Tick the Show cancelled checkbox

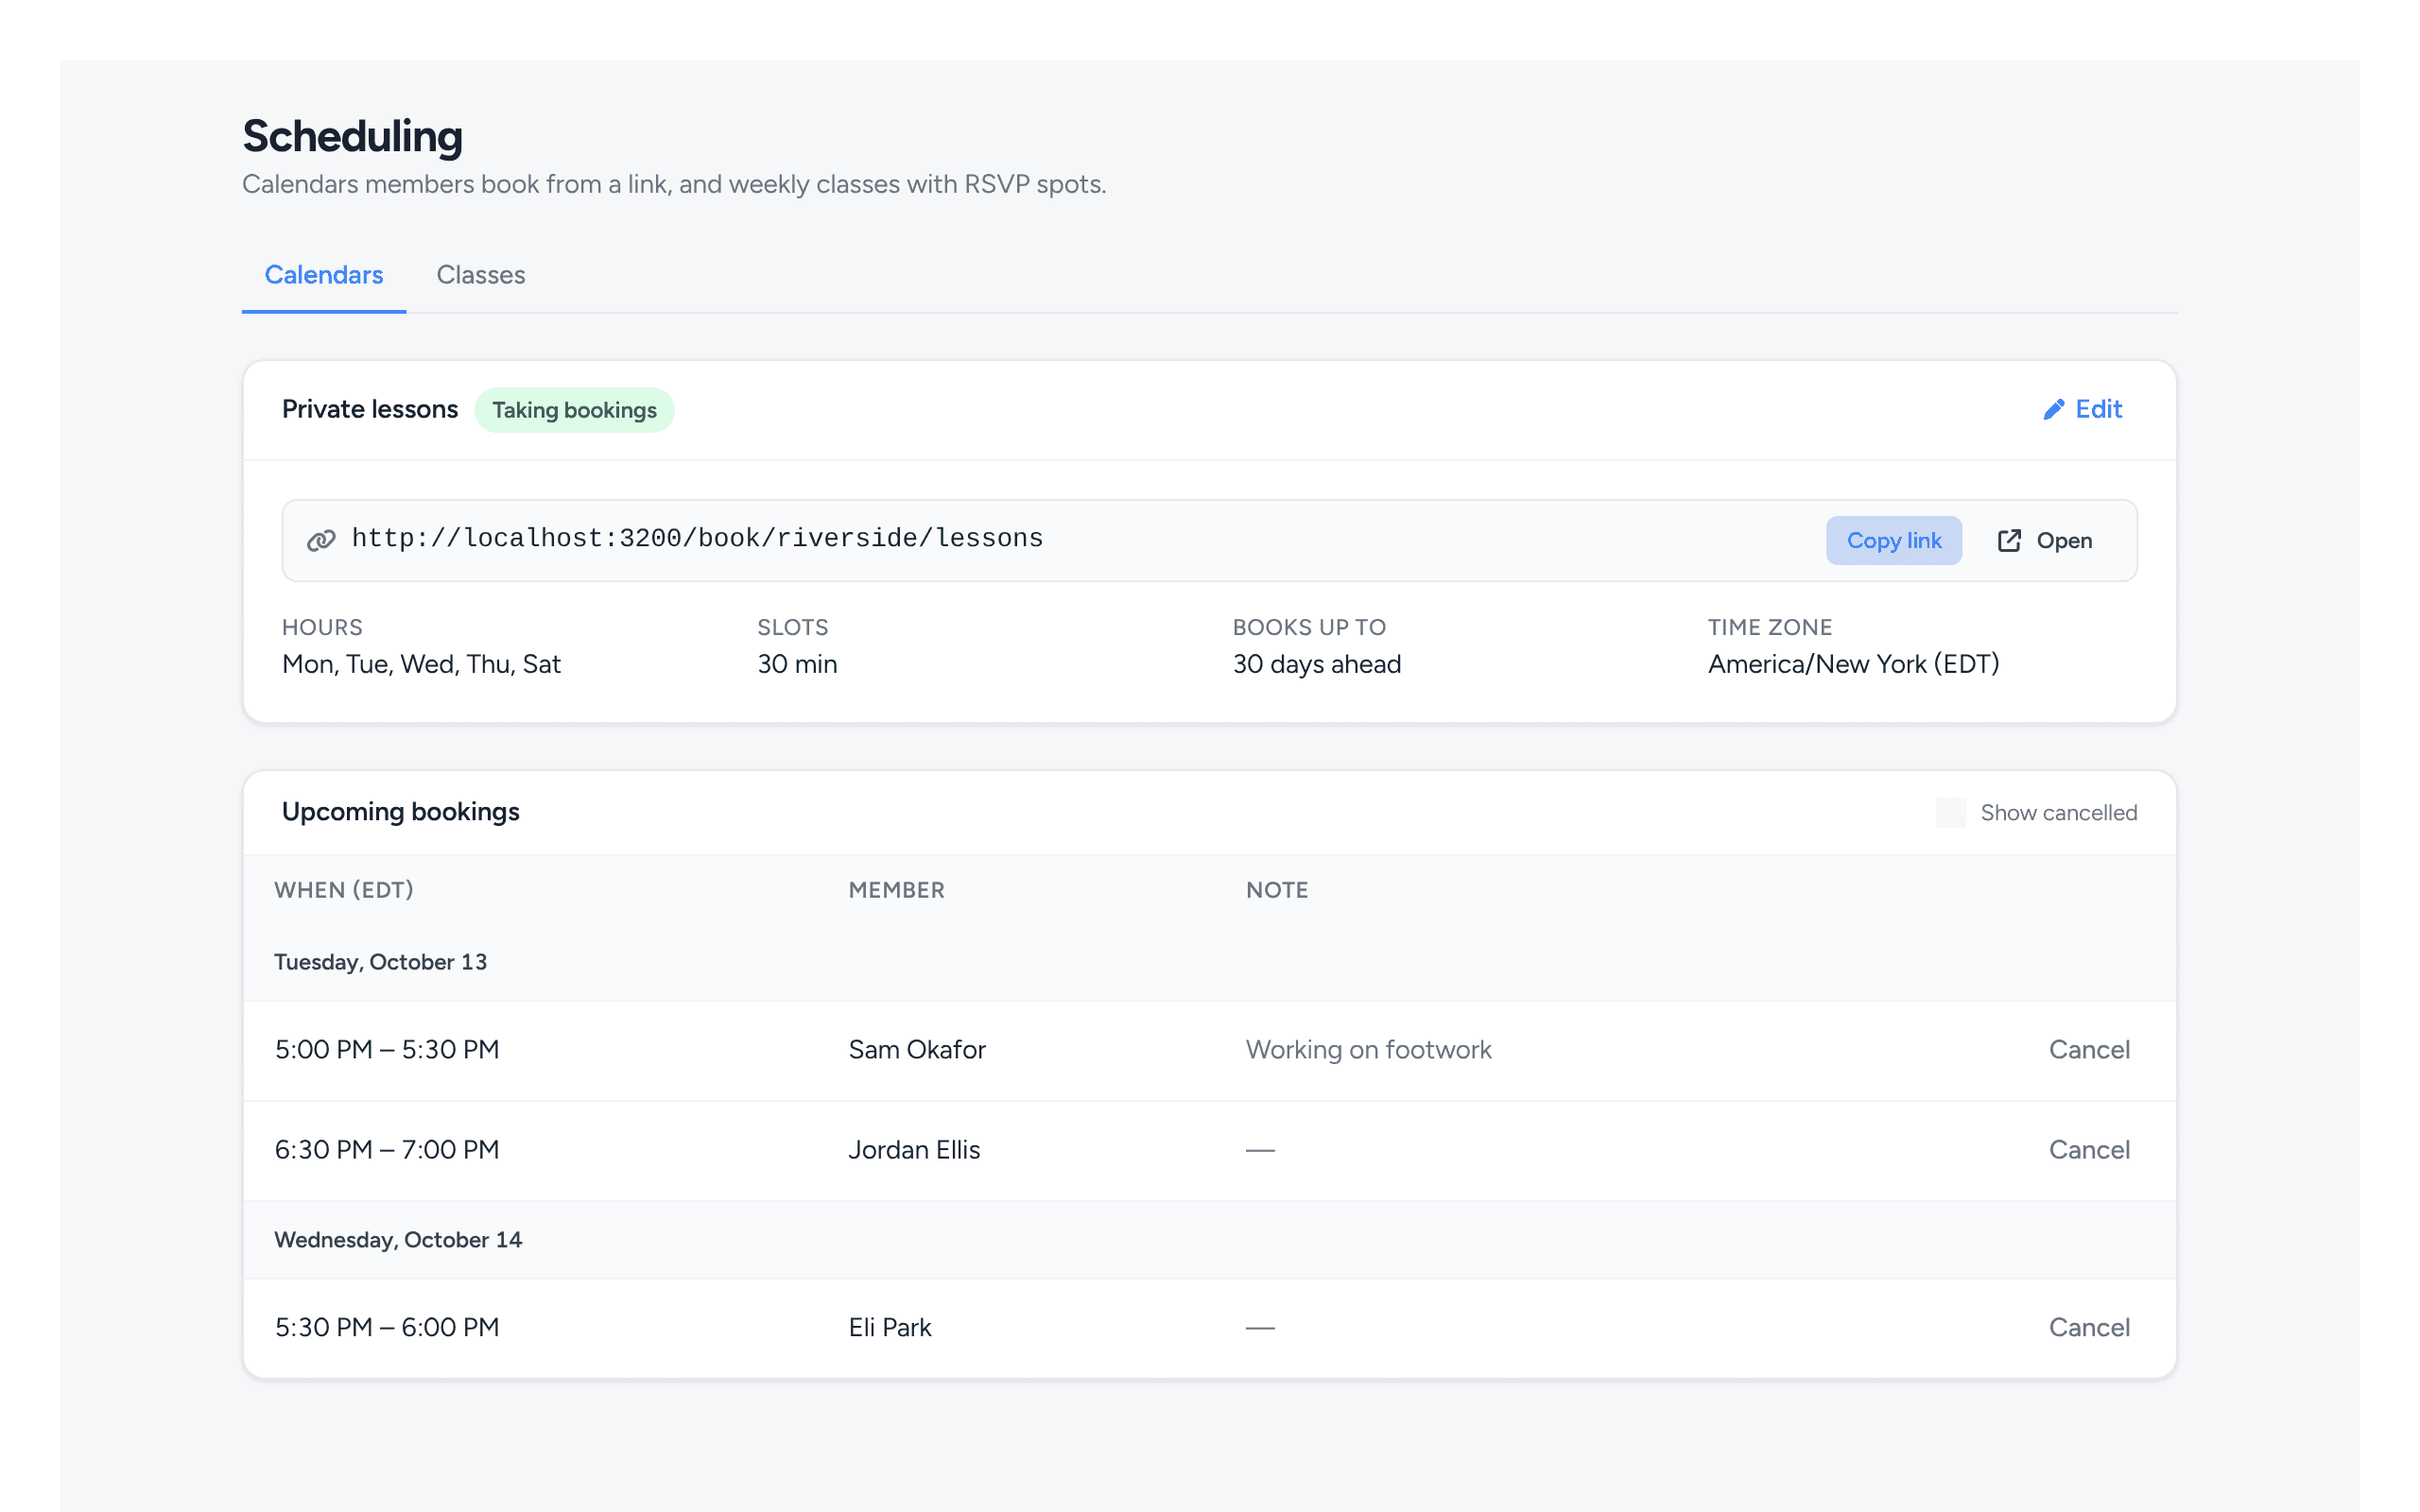(1950, 813)
